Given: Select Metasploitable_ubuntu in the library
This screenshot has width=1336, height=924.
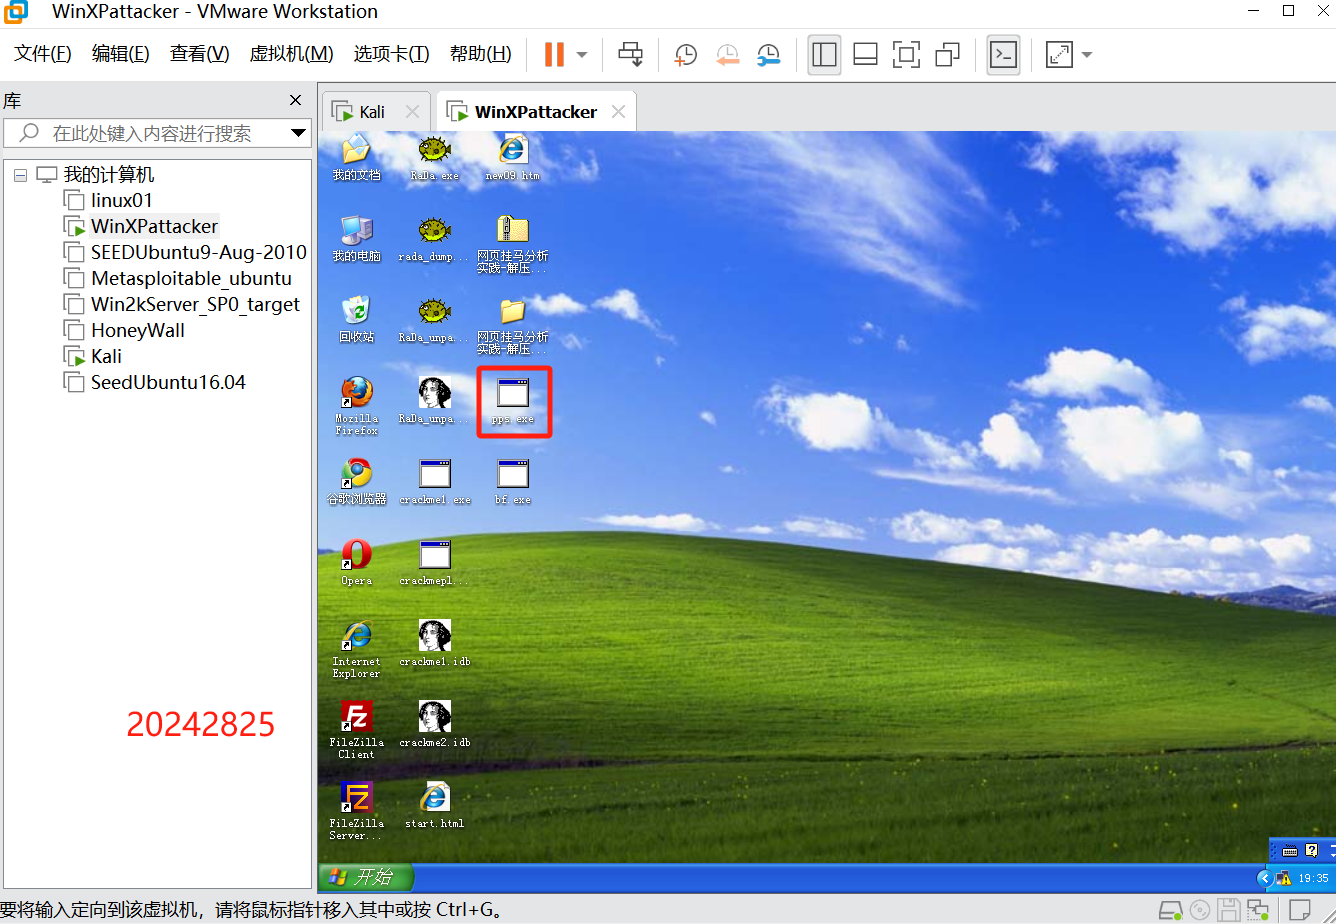Looking at the screenshot, I should [x=191, y=278].
